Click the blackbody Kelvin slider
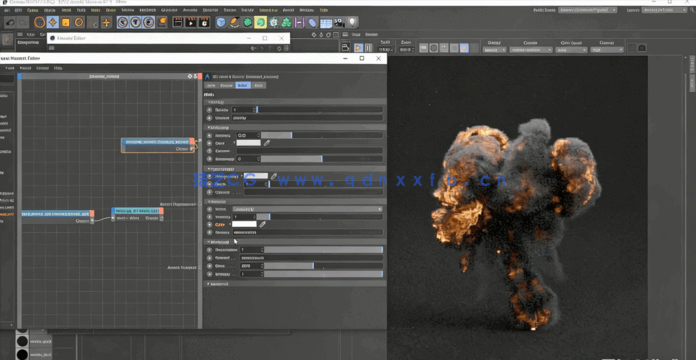 pyautogui.click(x=324, y=266)
